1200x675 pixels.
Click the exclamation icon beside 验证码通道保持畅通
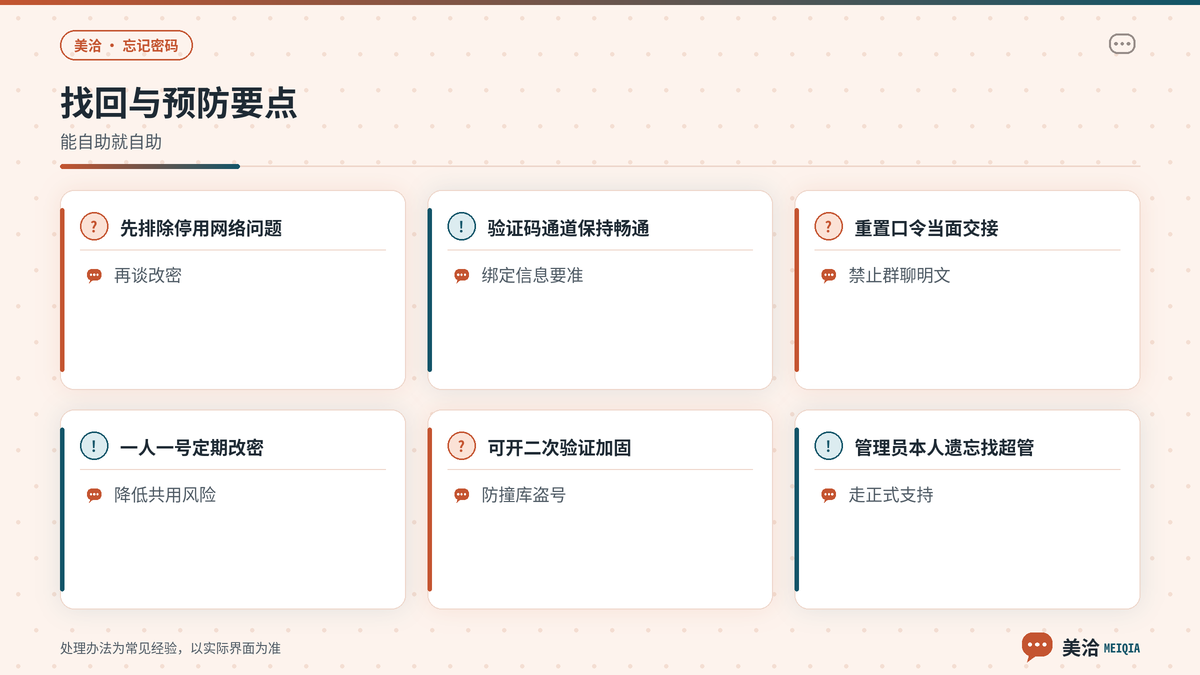pyautogui.click(x=461, y=226)
